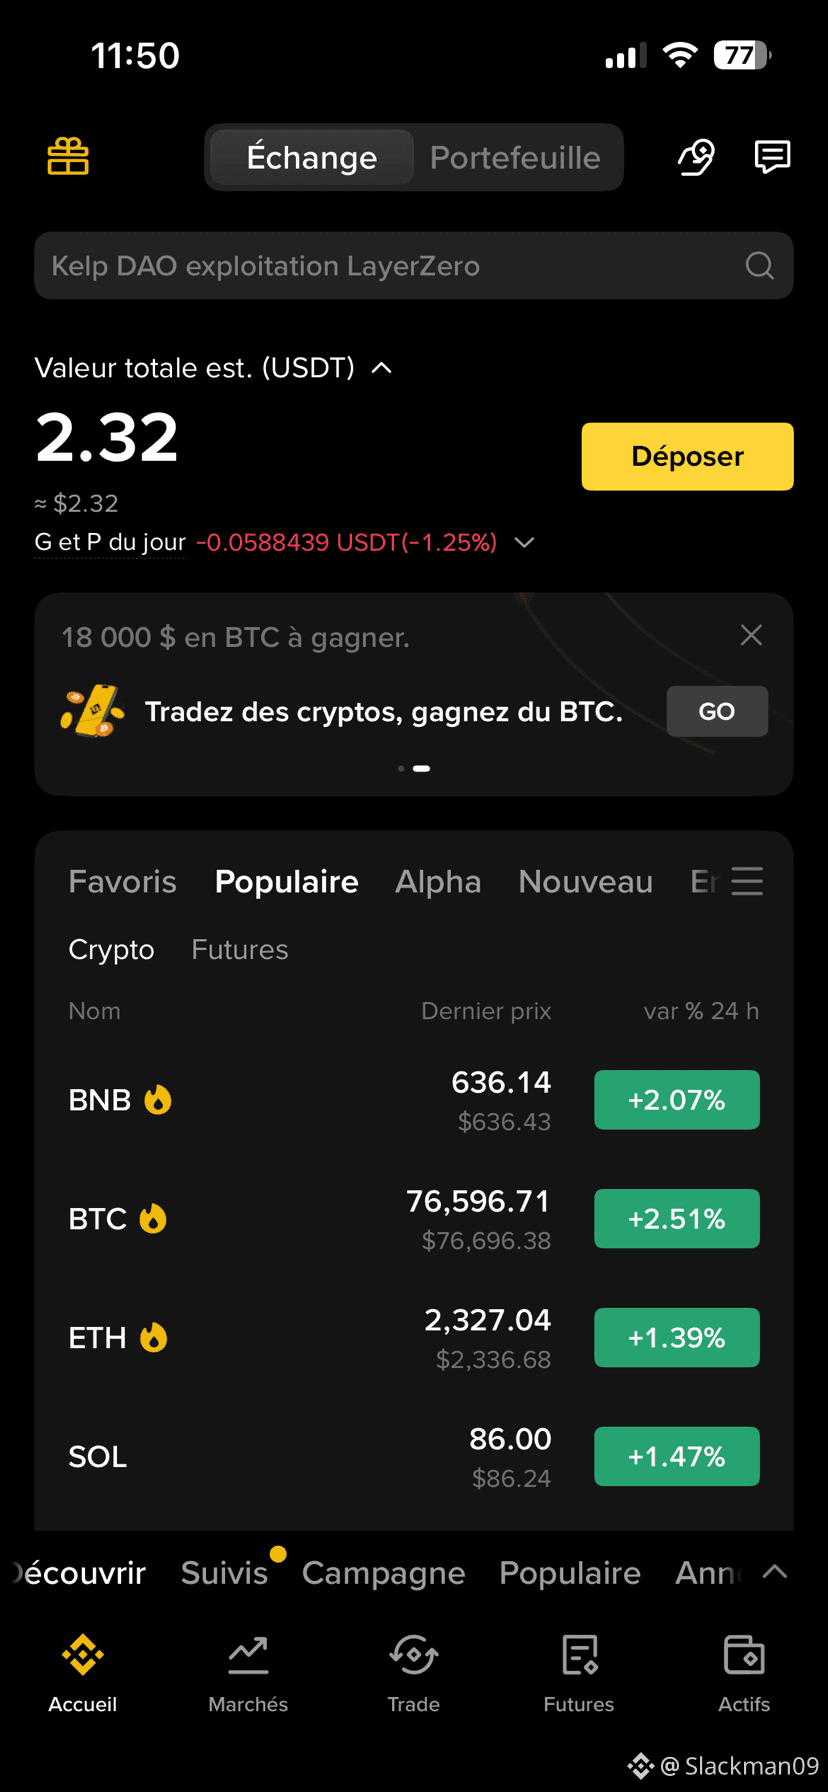828x1792 pixels.
Task: Switch to Portefeuille mode
Action: point(515,157)
